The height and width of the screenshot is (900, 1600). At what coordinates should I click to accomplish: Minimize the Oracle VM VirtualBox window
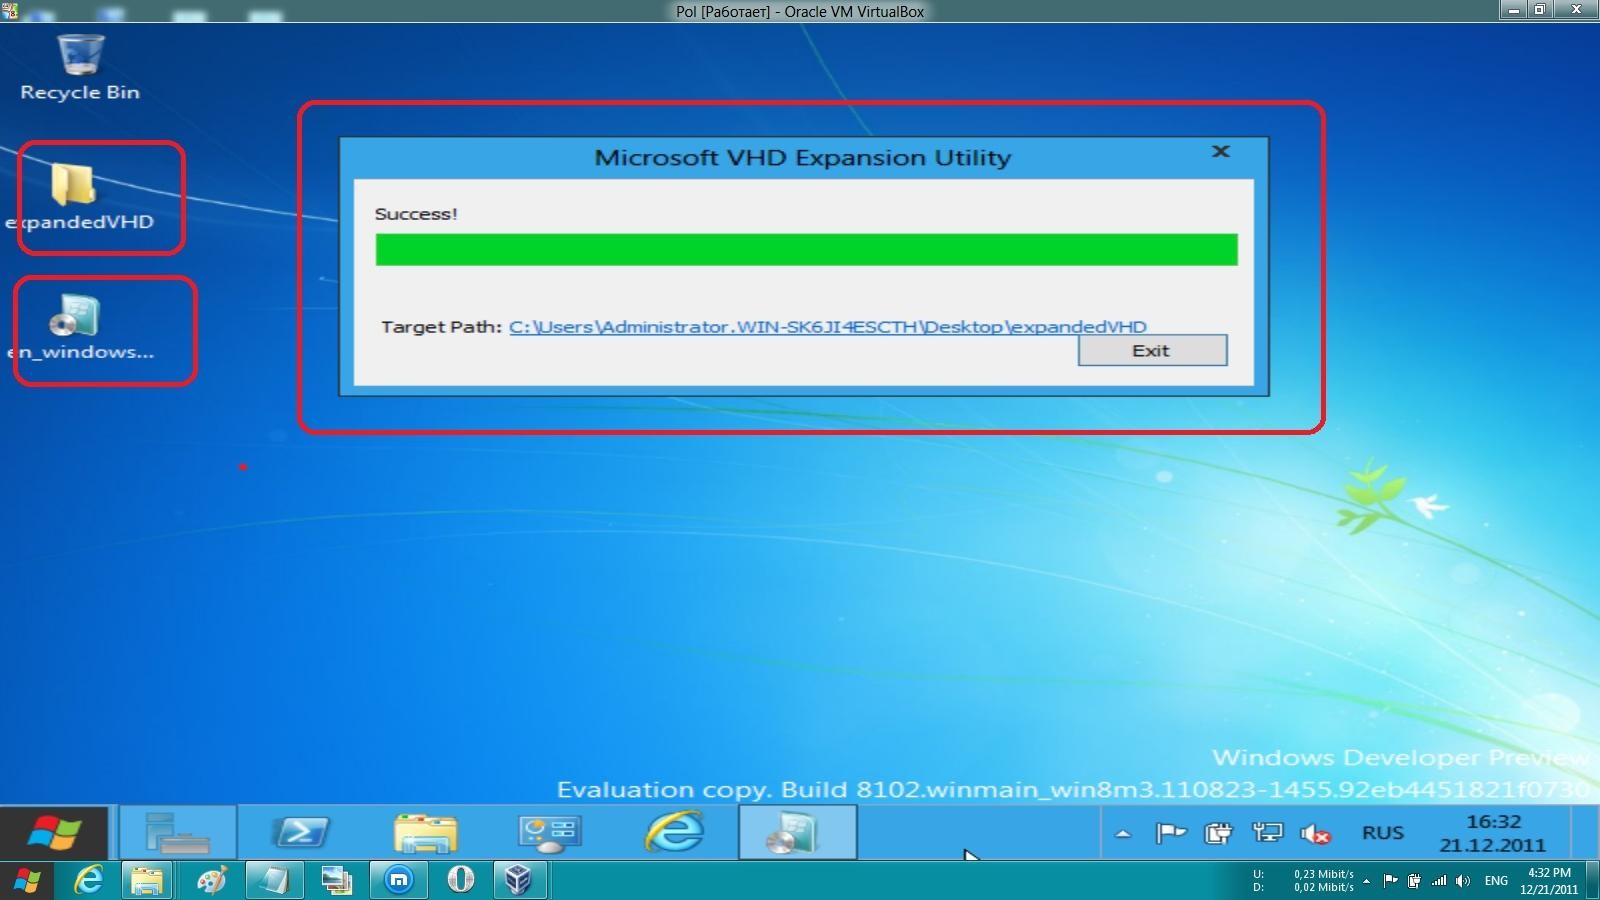[1513, 10]
